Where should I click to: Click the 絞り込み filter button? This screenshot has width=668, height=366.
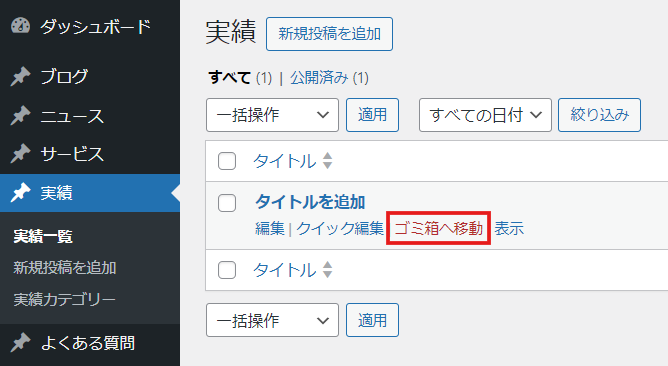point(599,115)
